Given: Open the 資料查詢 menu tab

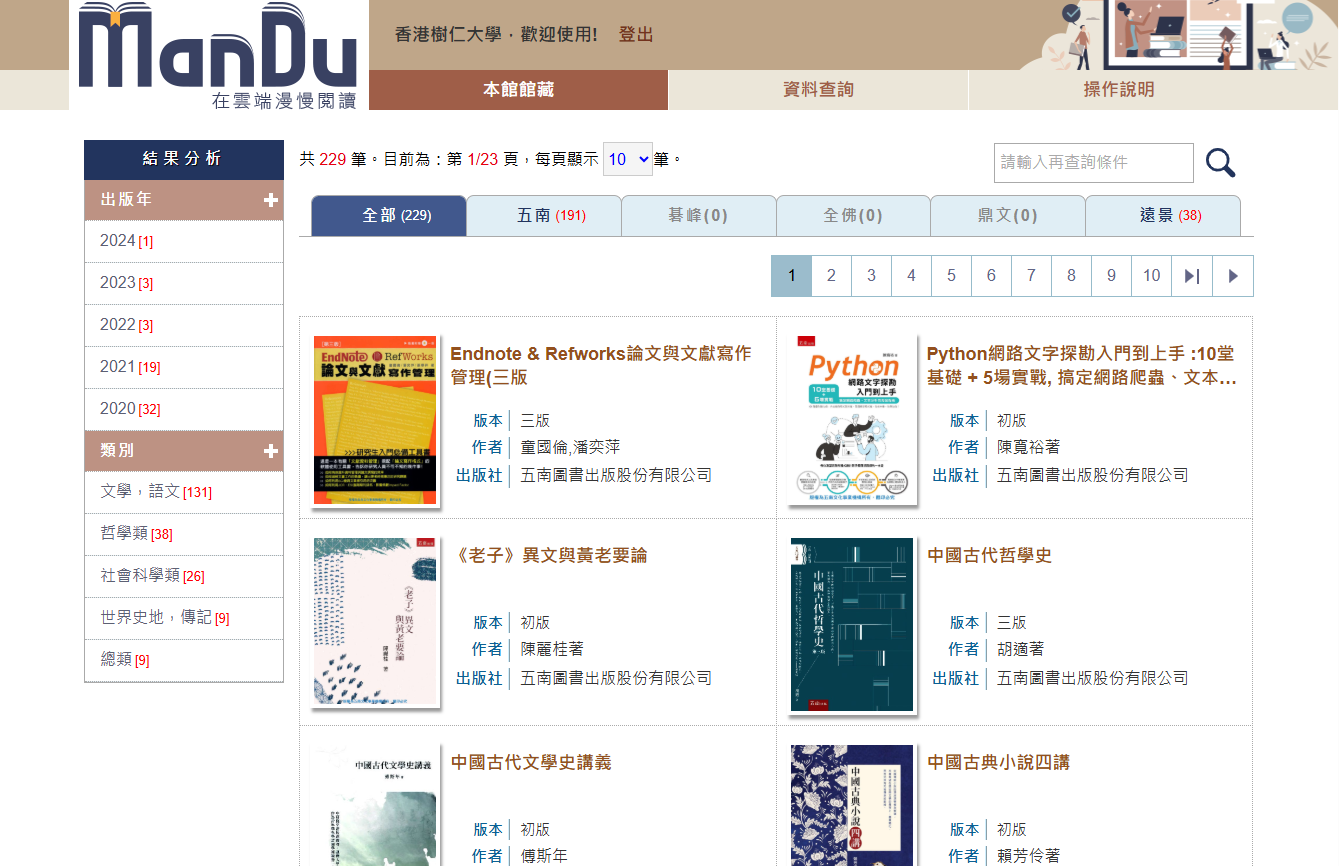Looking at the screenshot, I should click(x=818, y=90).
